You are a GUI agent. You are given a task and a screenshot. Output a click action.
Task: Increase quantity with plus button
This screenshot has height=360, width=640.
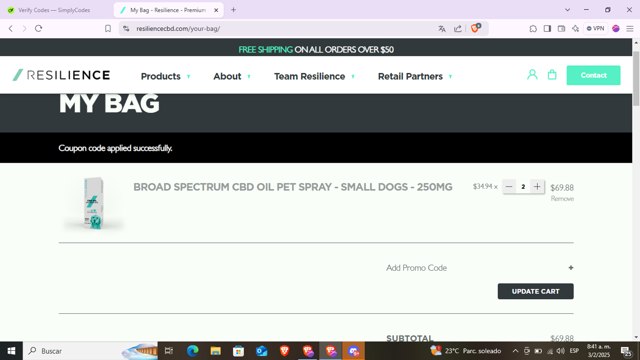(x=537, y=187)
